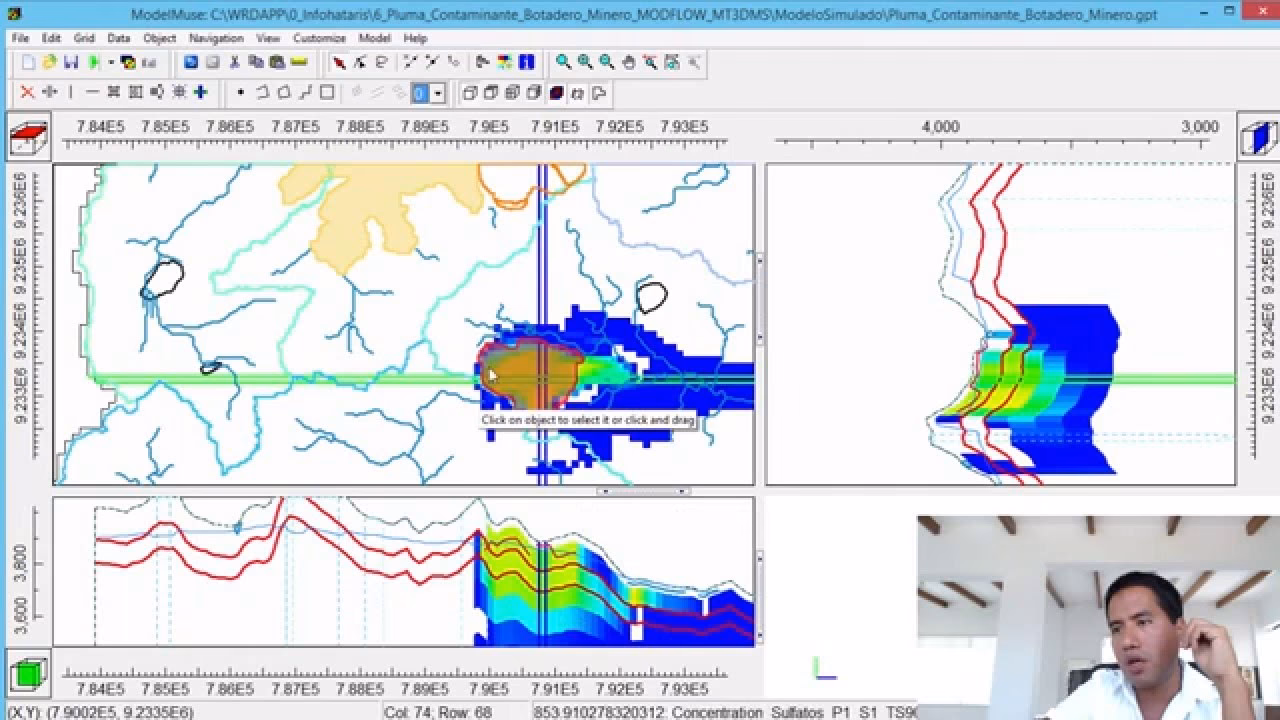Click the top view cube button
1280x720 pixels.
tap(28, 138)
